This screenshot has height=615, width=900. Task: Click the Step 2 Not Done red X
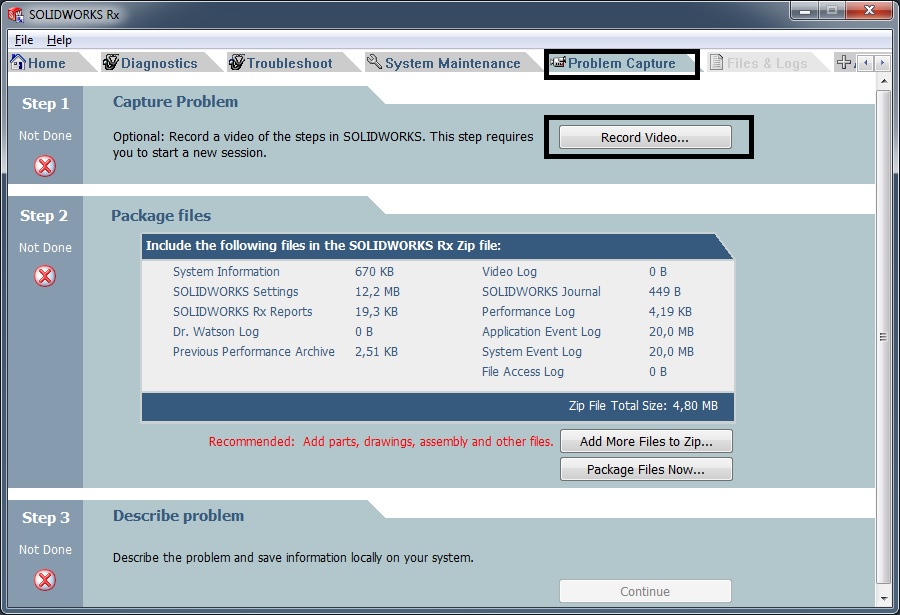click(x=45, y=276)
